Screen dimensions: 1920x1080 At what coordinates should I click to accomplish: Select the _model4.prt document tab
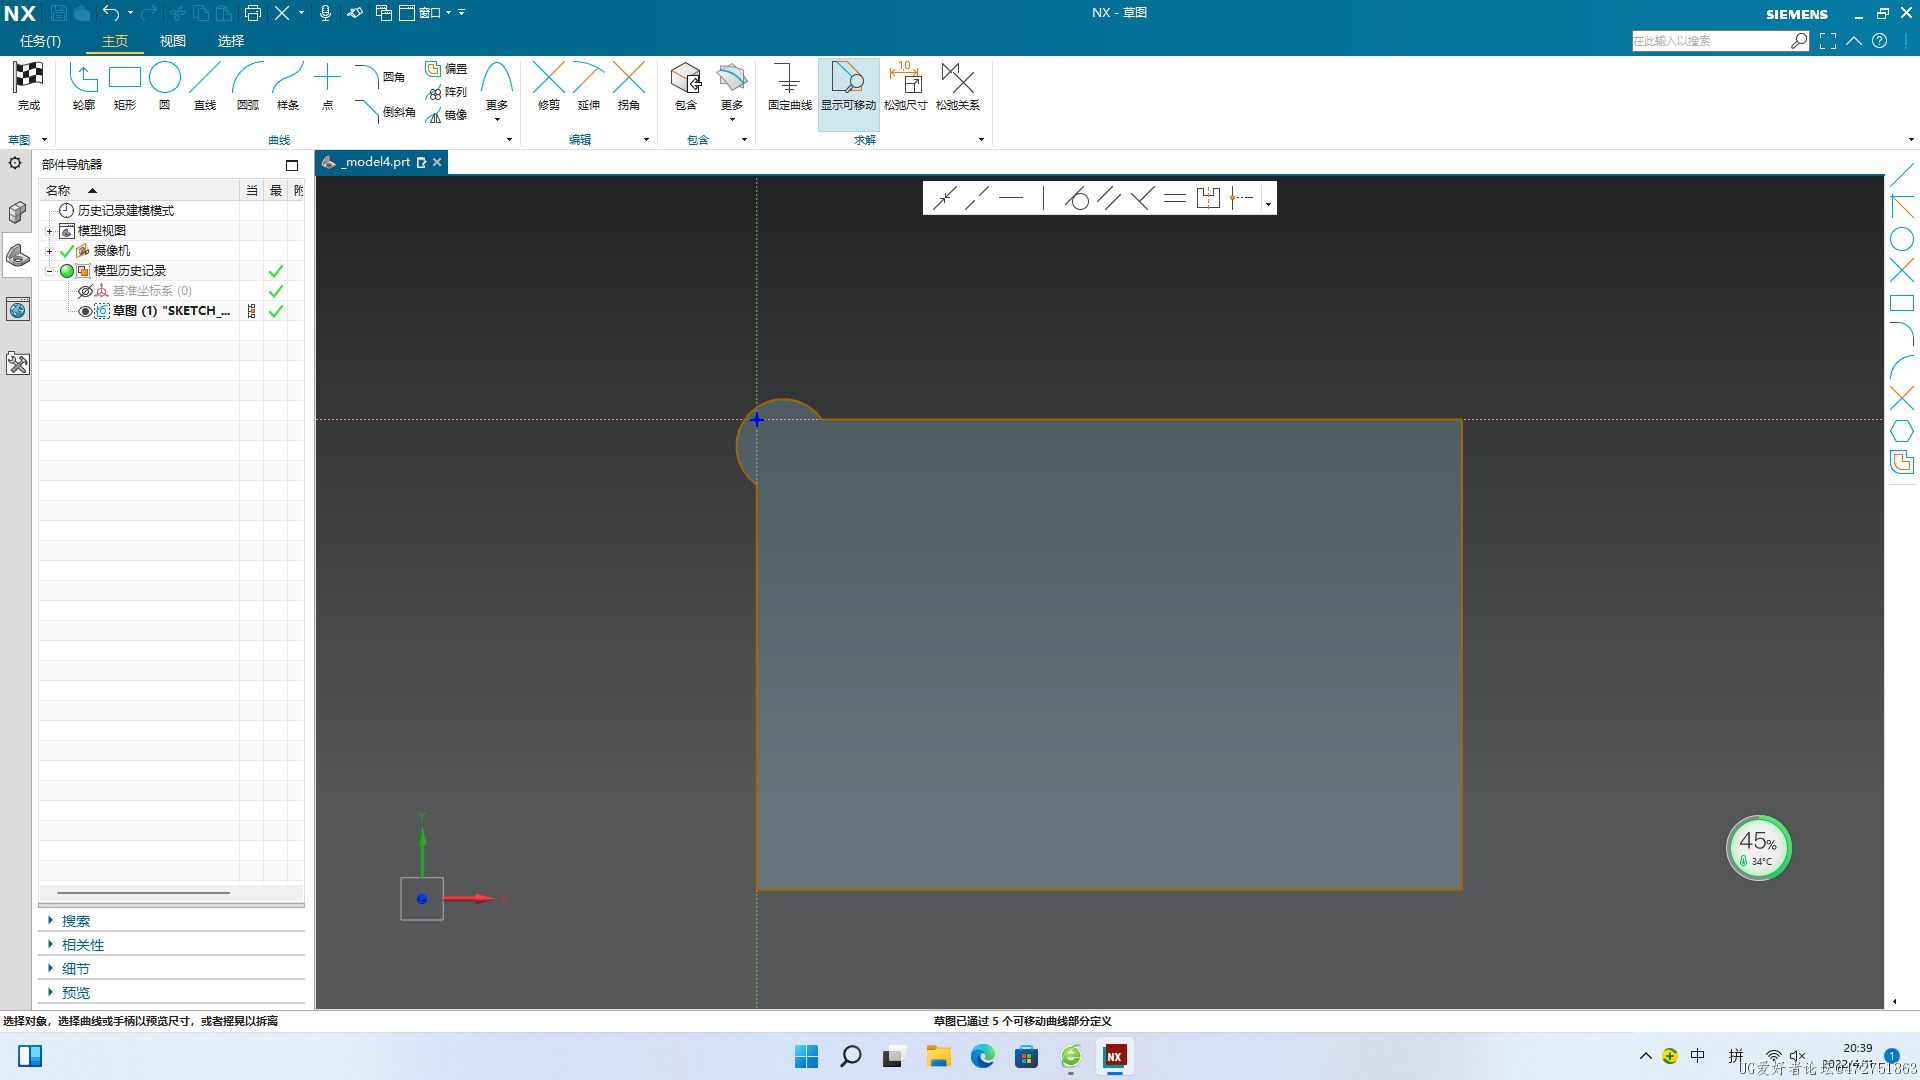[375, 162]
